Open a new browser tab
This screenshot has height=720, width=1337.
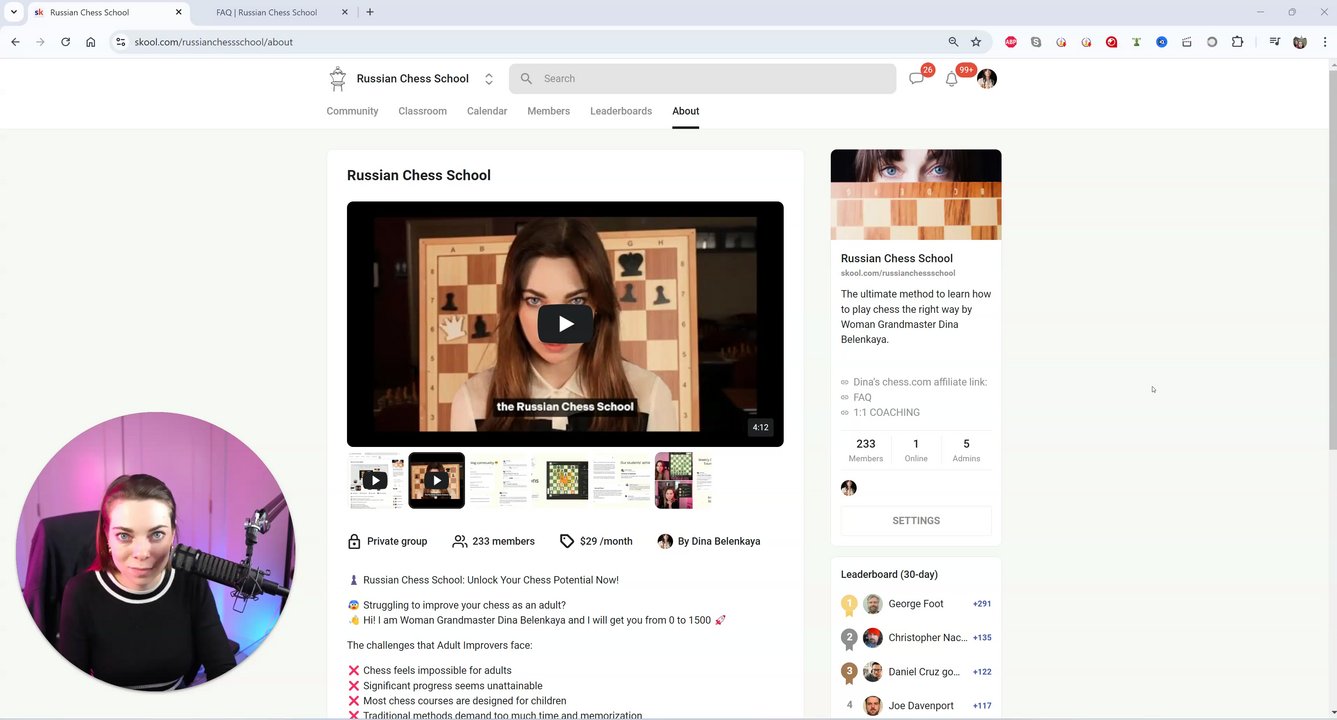[x=370, y=12]
